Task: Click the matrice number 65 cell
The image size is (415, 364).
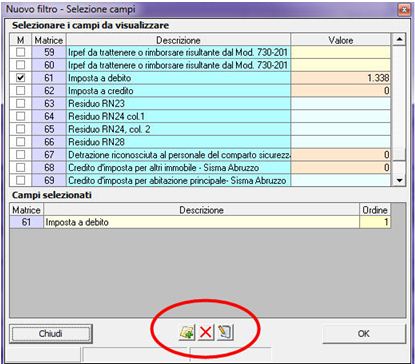Action: tap(49, 129)
